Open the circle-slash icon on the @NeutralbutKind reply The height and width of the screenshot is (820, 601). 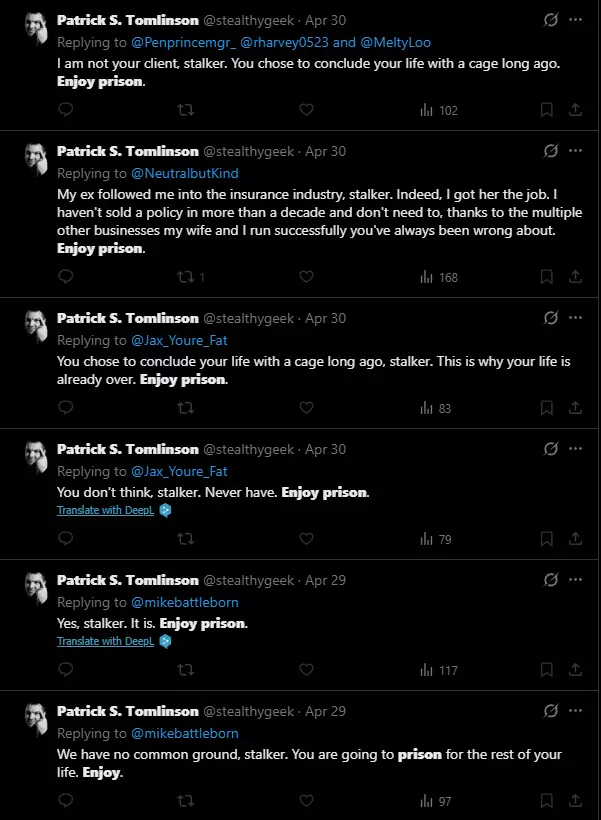551,151
